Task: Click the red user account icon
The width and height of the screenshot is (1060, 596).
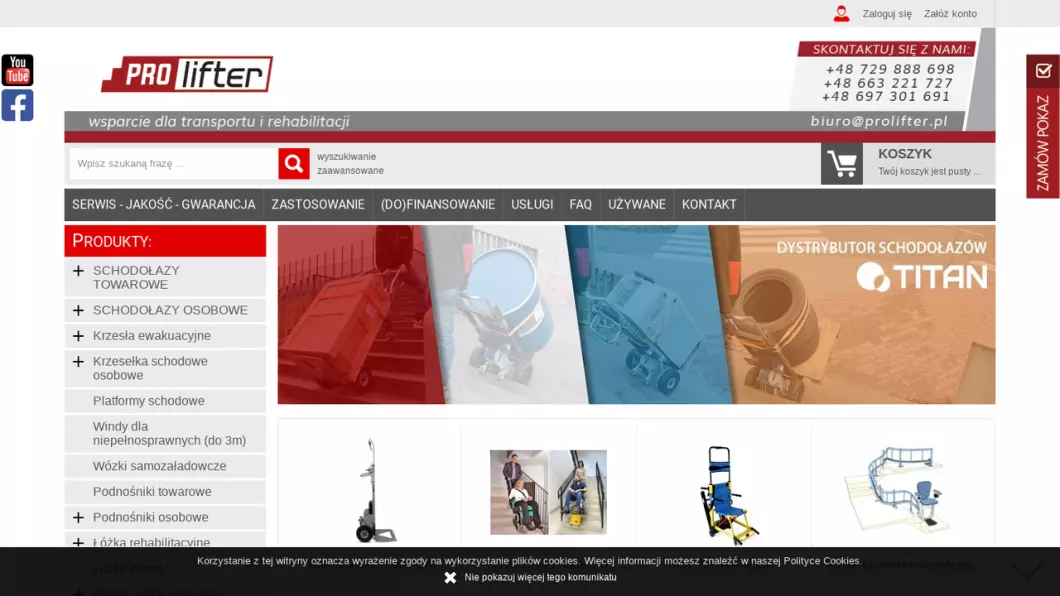Action: click(x=841, y=14)
